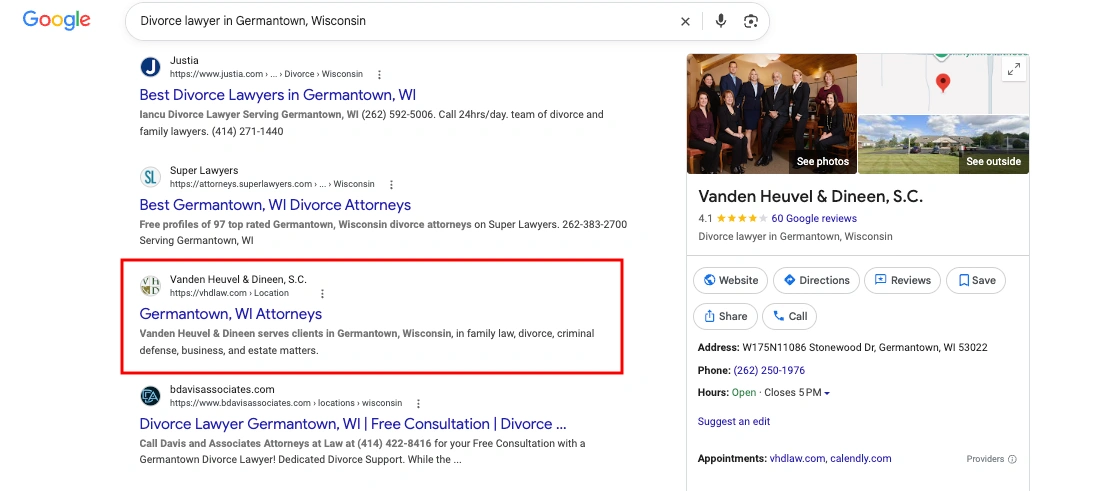Screen dimensions: 1097x491
Task: Start voice search with microphone icon
Action: click(721, 21)
